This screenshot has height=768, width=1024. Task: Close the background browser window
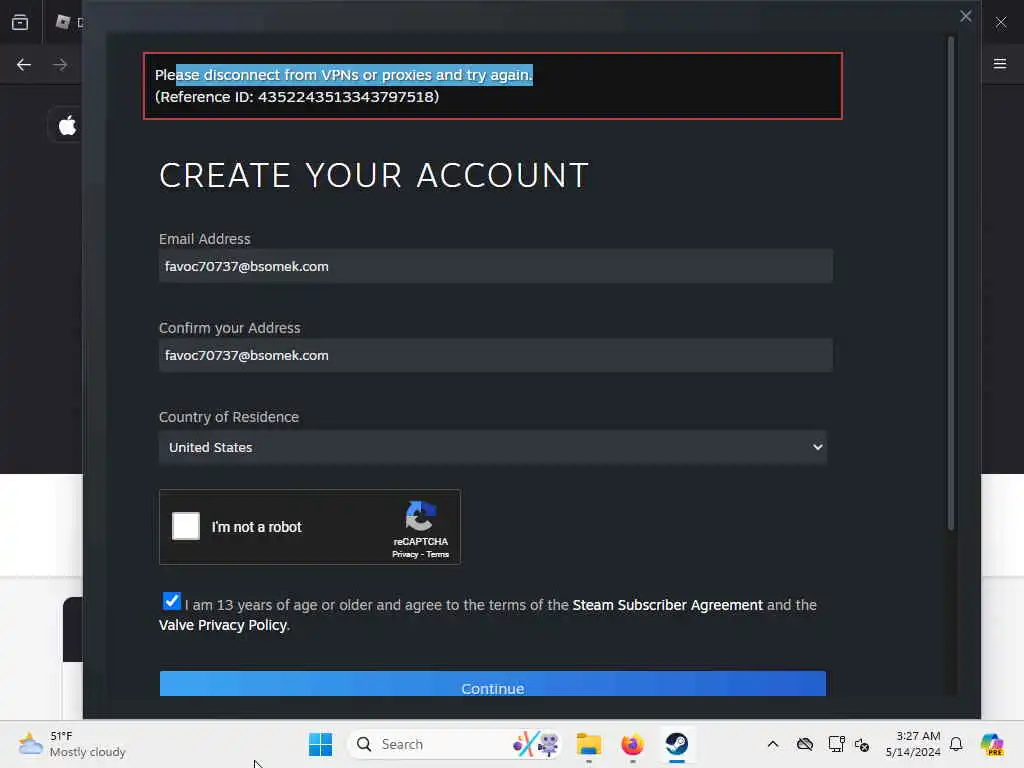tap(1000, 22)
